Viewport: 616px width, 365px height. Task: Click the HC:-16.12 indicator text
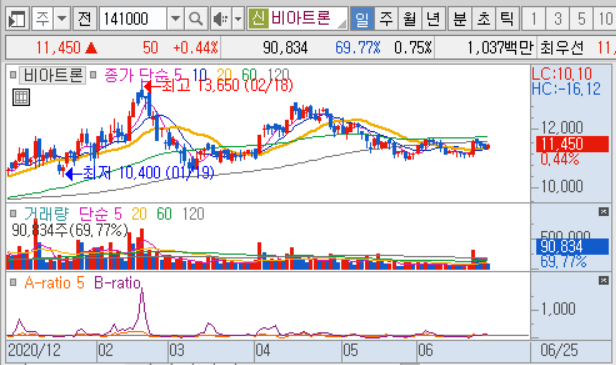click(x=566, y=89)
